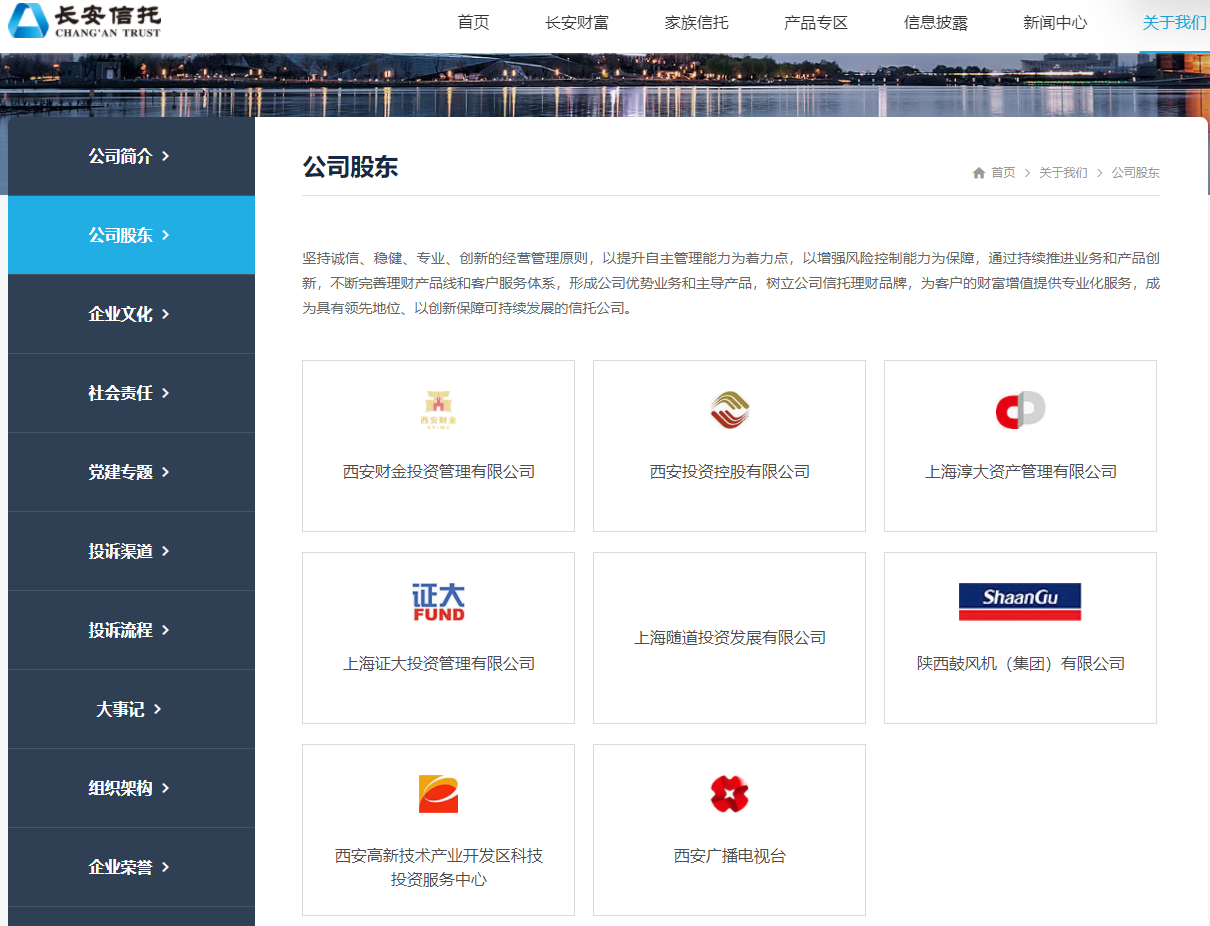Open the 投诉渠道 sidebar item
Image resolution: width=1210 pixels, height=926 pixels.
click(130, 551)
